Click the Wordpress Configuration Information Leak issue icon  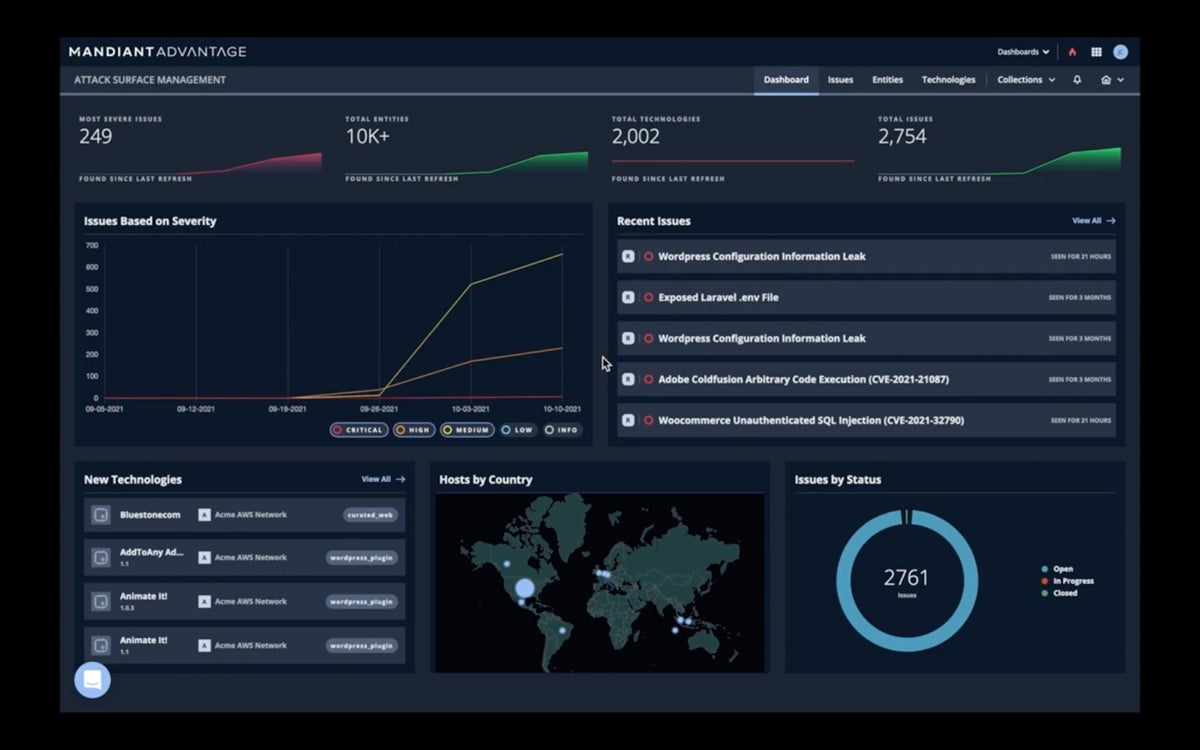coord(628,256)
